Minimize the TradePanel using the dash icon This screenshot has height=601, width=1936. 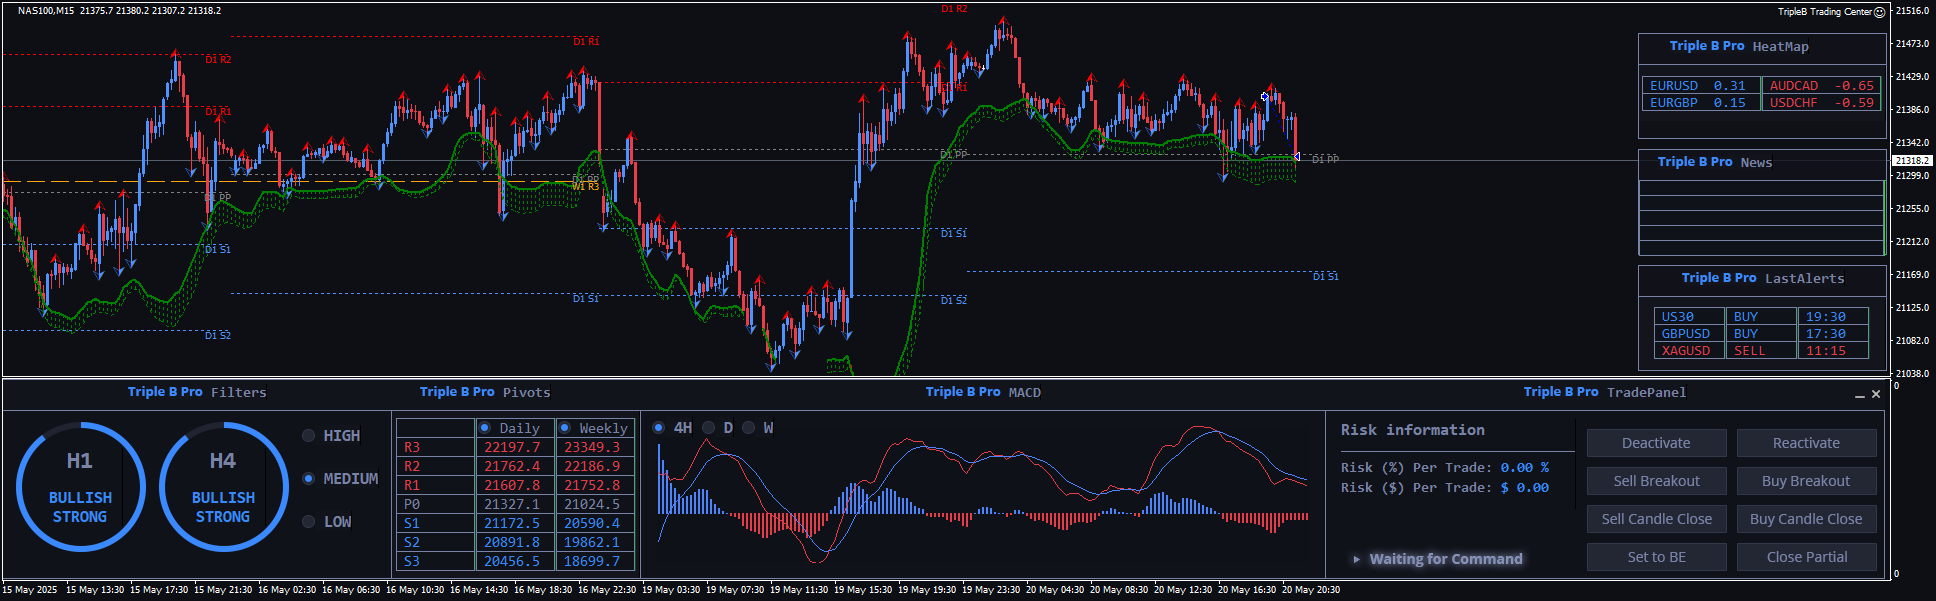1860,395
